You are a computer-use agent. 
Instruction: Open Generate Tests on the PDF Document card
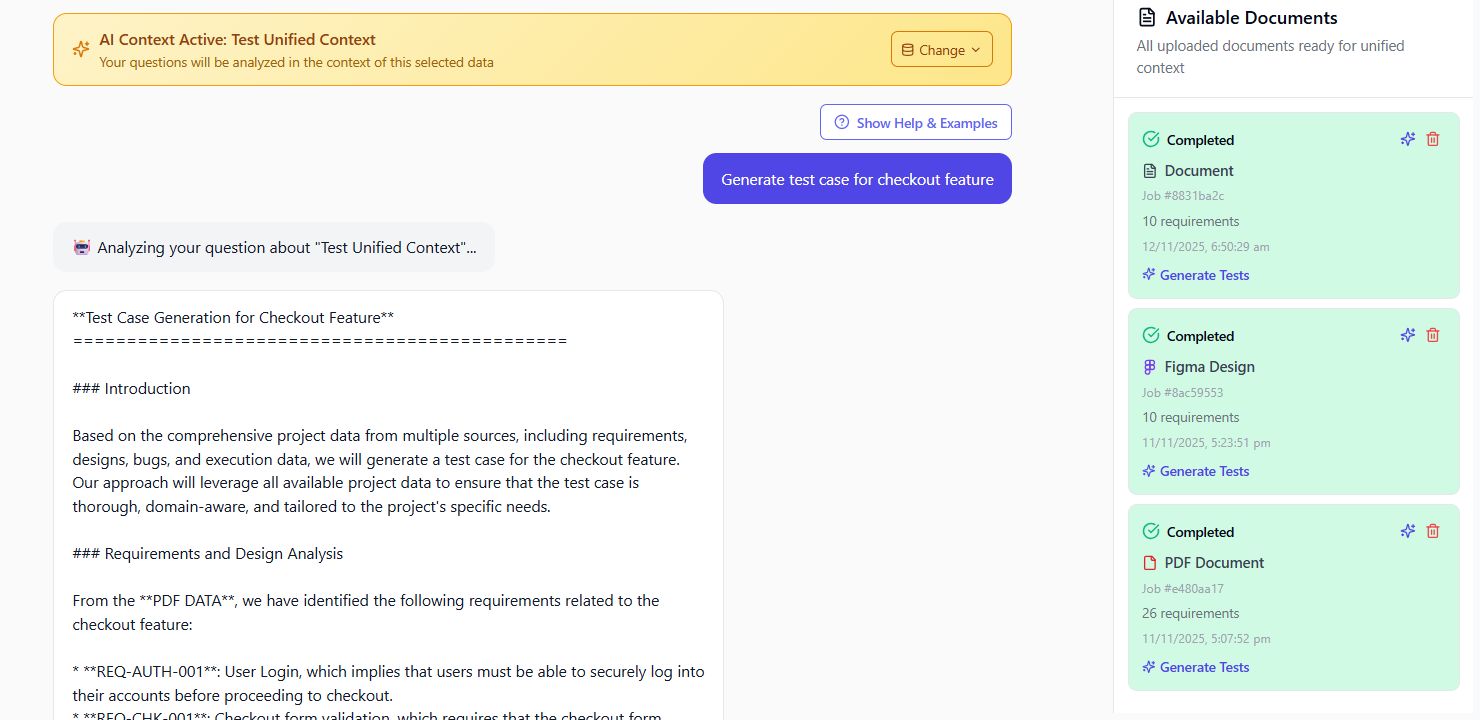(x=1195, y=666)
